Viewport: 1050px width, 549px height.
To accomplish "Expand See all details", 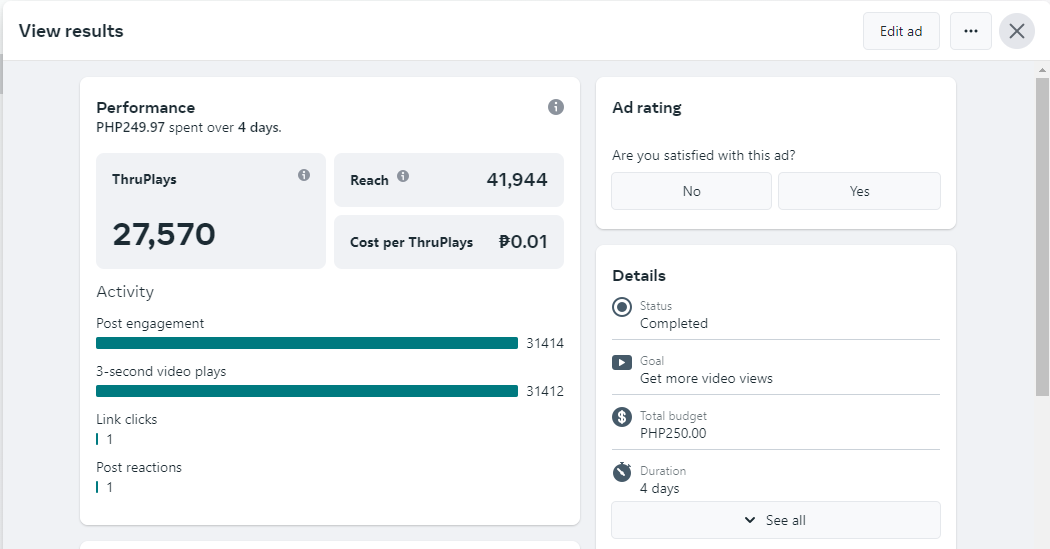I will [776, 520].
